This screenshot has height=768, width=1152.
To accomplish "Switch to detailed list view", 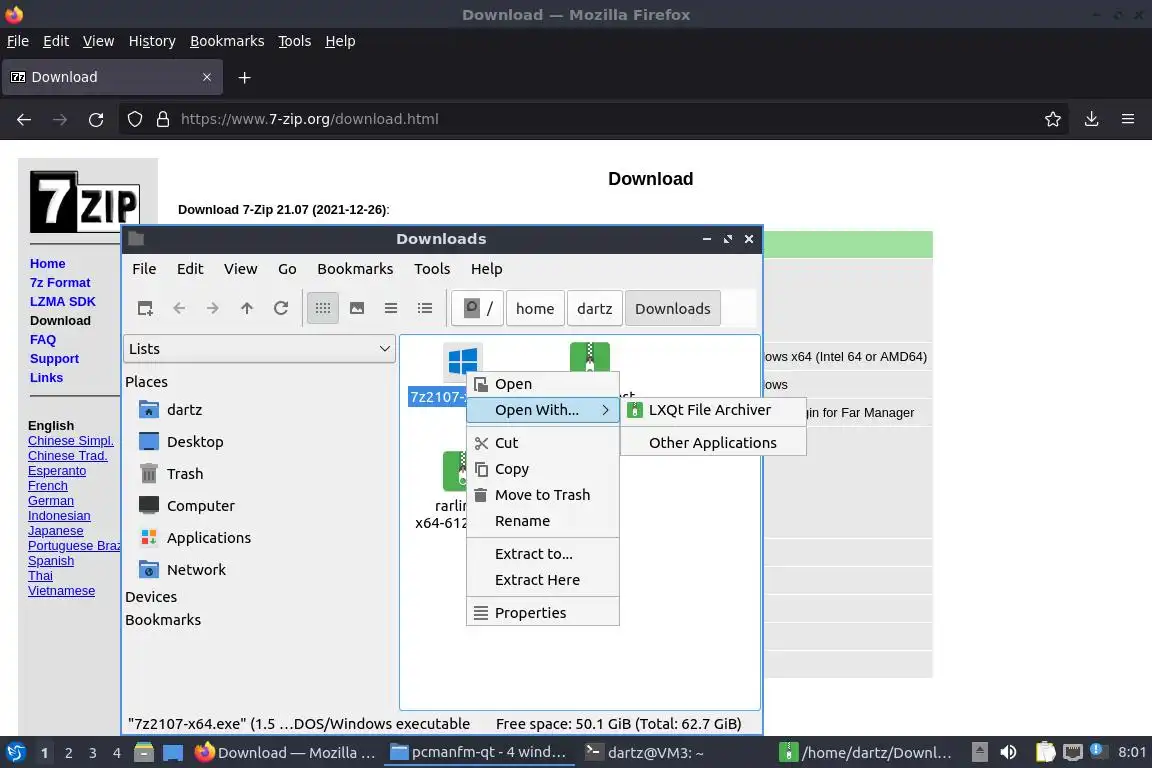I will (425, 309).
